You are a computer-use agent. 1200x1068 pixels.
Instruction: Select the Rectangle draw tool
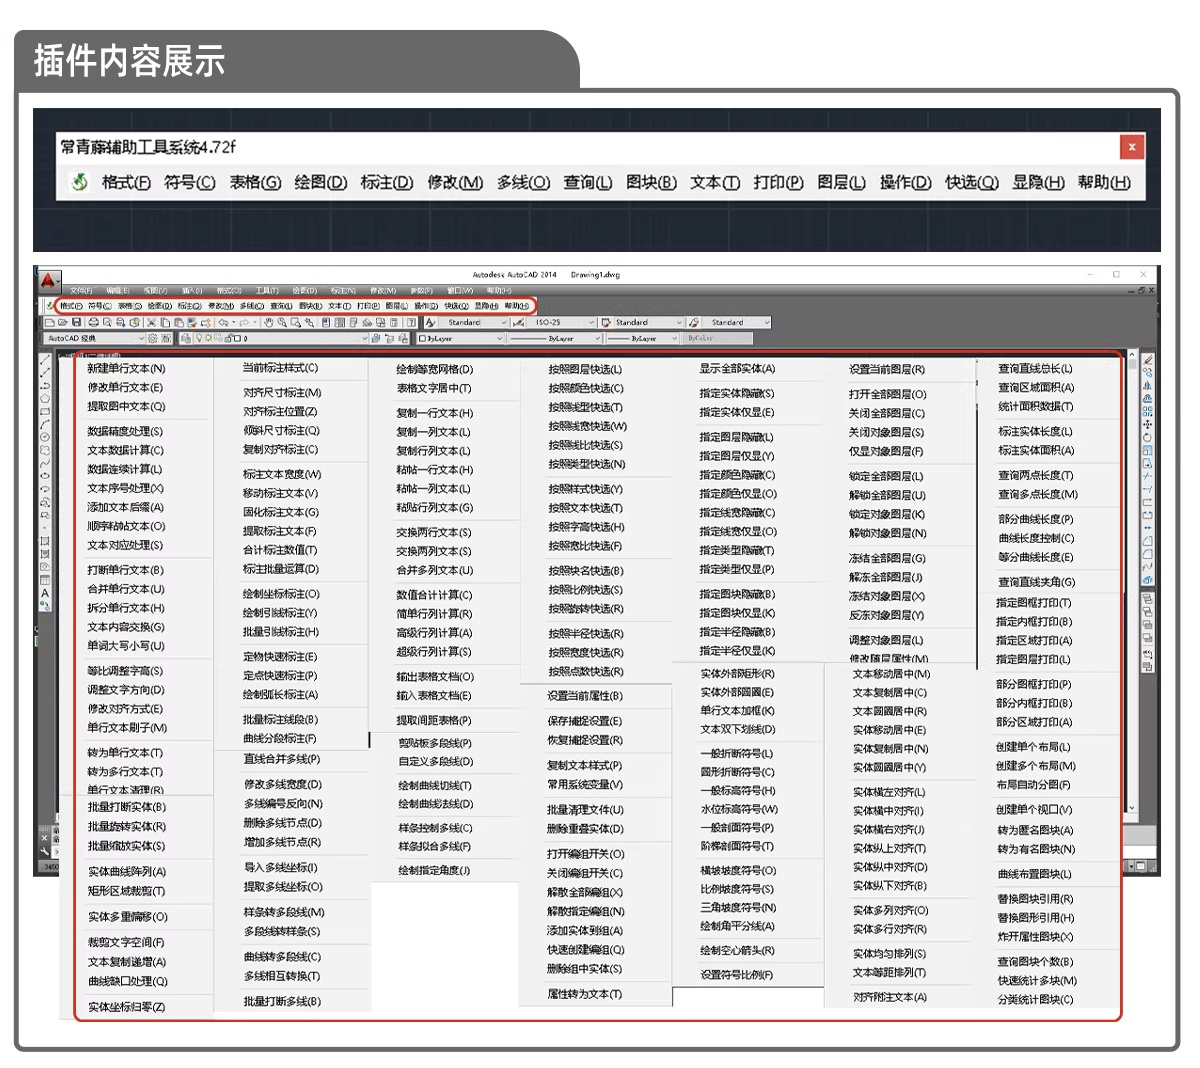(45, 411)
